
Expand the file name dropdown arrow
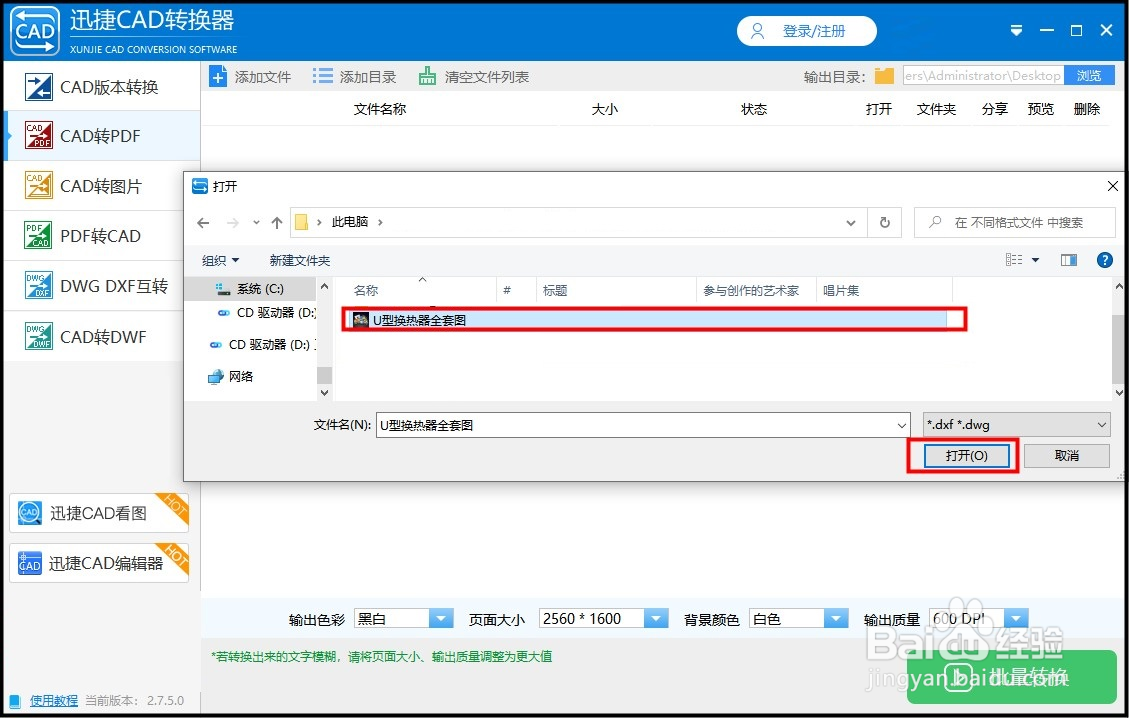pyautogui.click(x=901, y=425)
